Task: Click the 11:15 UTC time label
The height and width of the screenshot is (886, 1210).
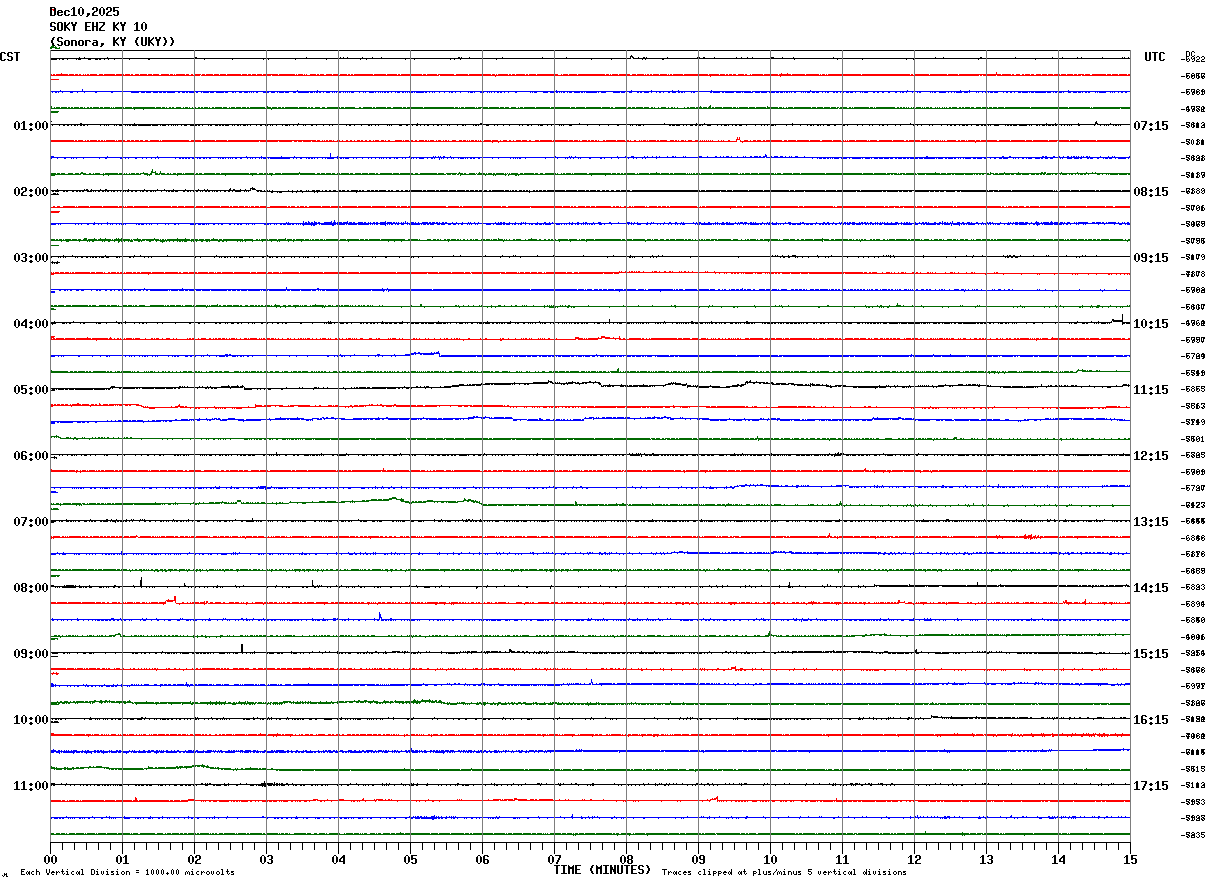Action: (1151, 390)
